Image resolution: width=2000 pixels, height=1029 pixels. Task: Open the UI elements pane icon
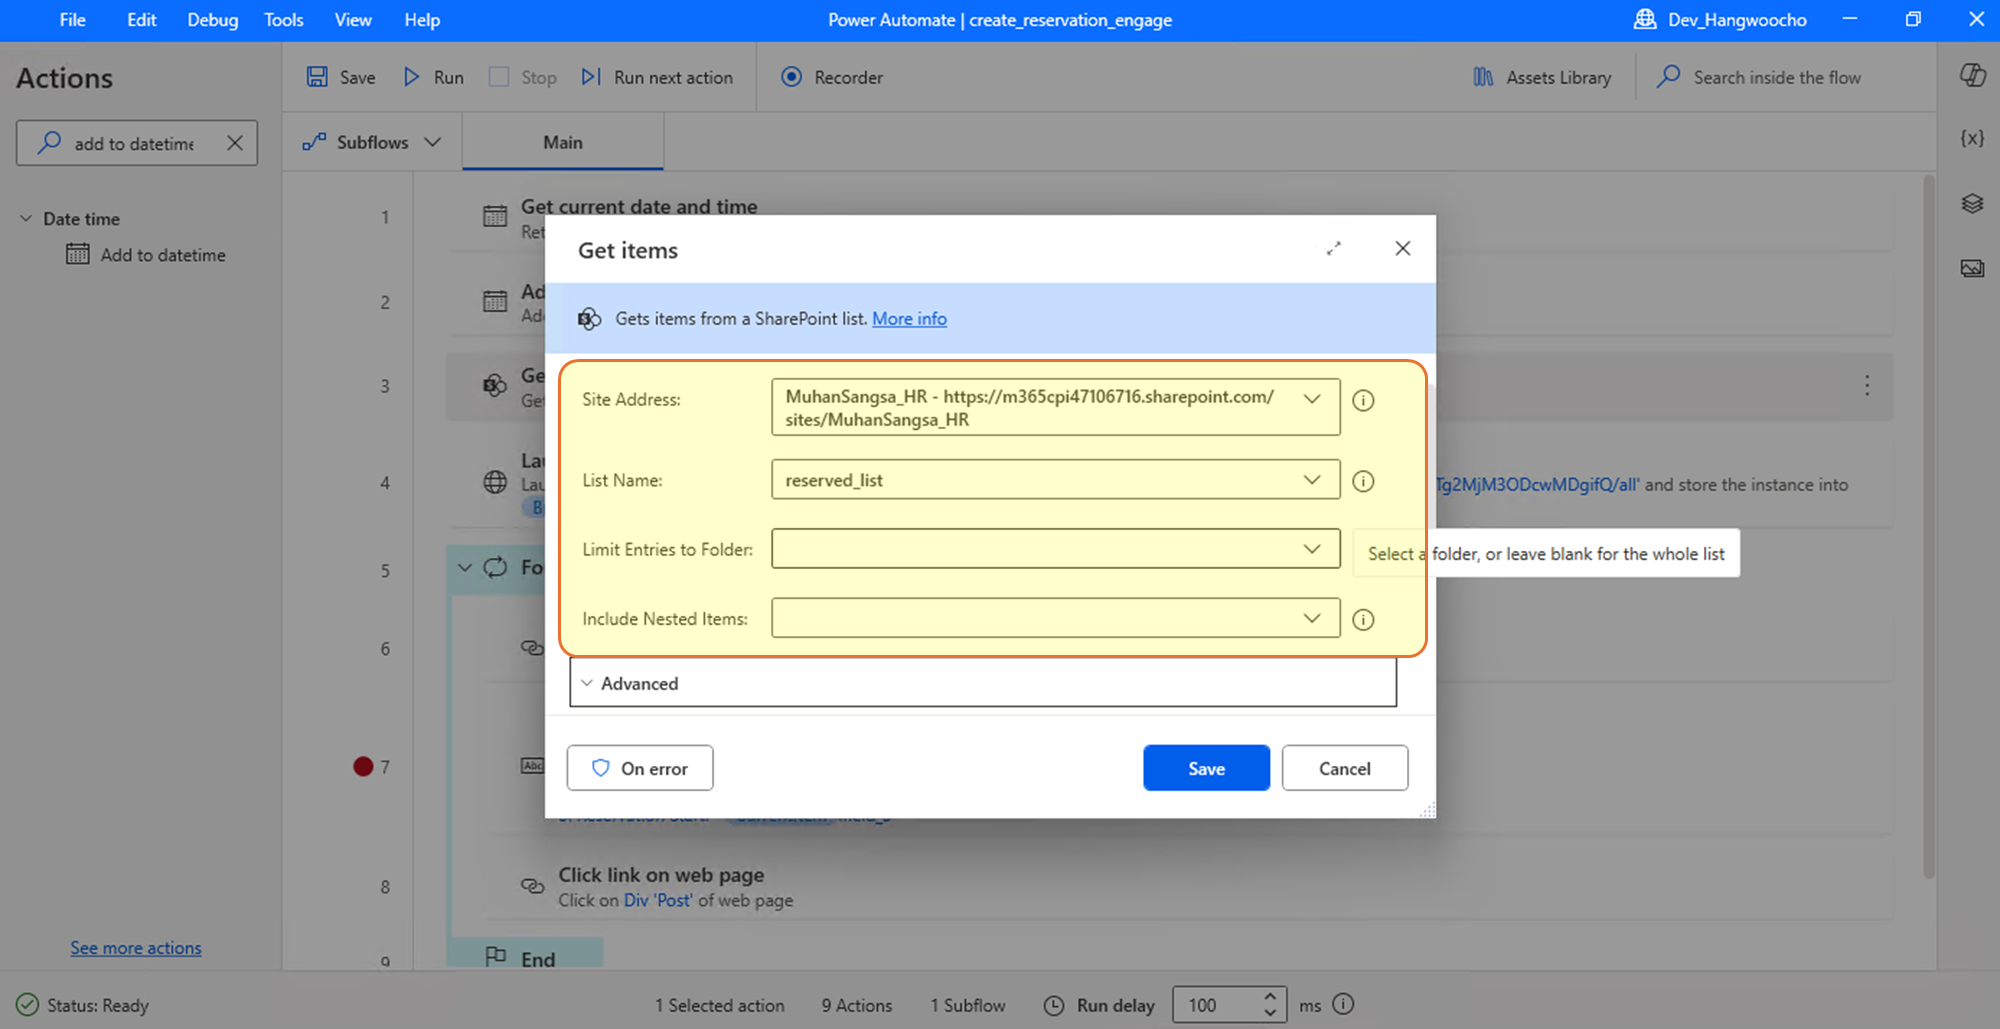click(x=1972, y=204)
